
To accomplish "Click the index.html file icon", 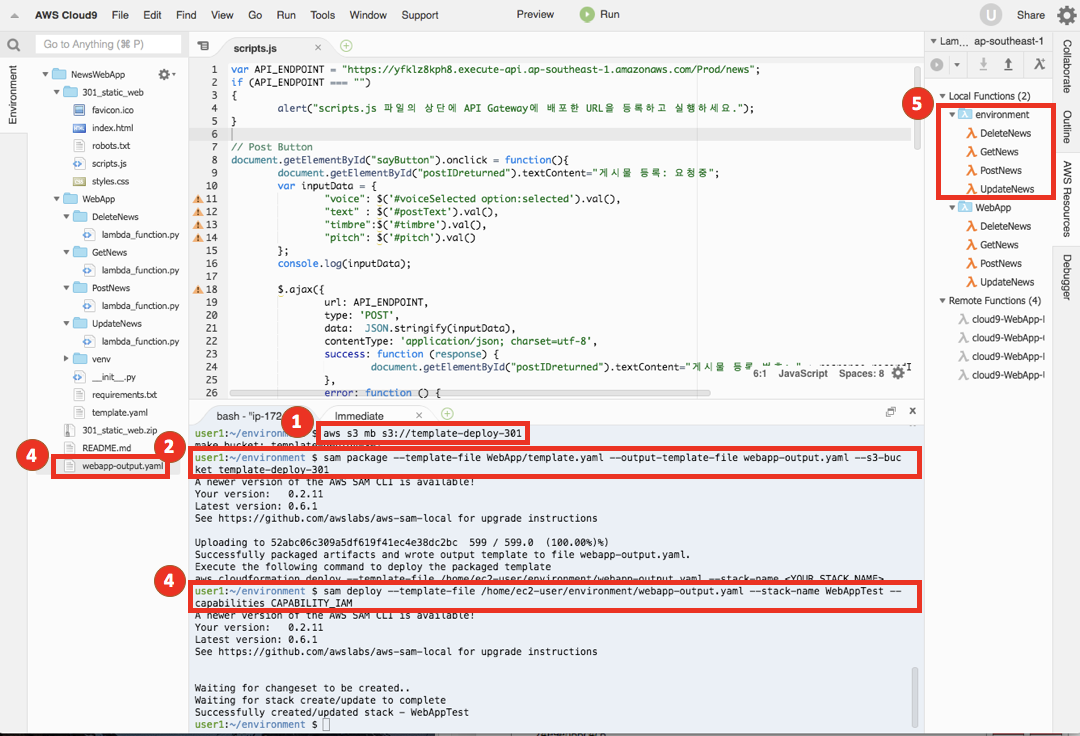I will [79, 128].
